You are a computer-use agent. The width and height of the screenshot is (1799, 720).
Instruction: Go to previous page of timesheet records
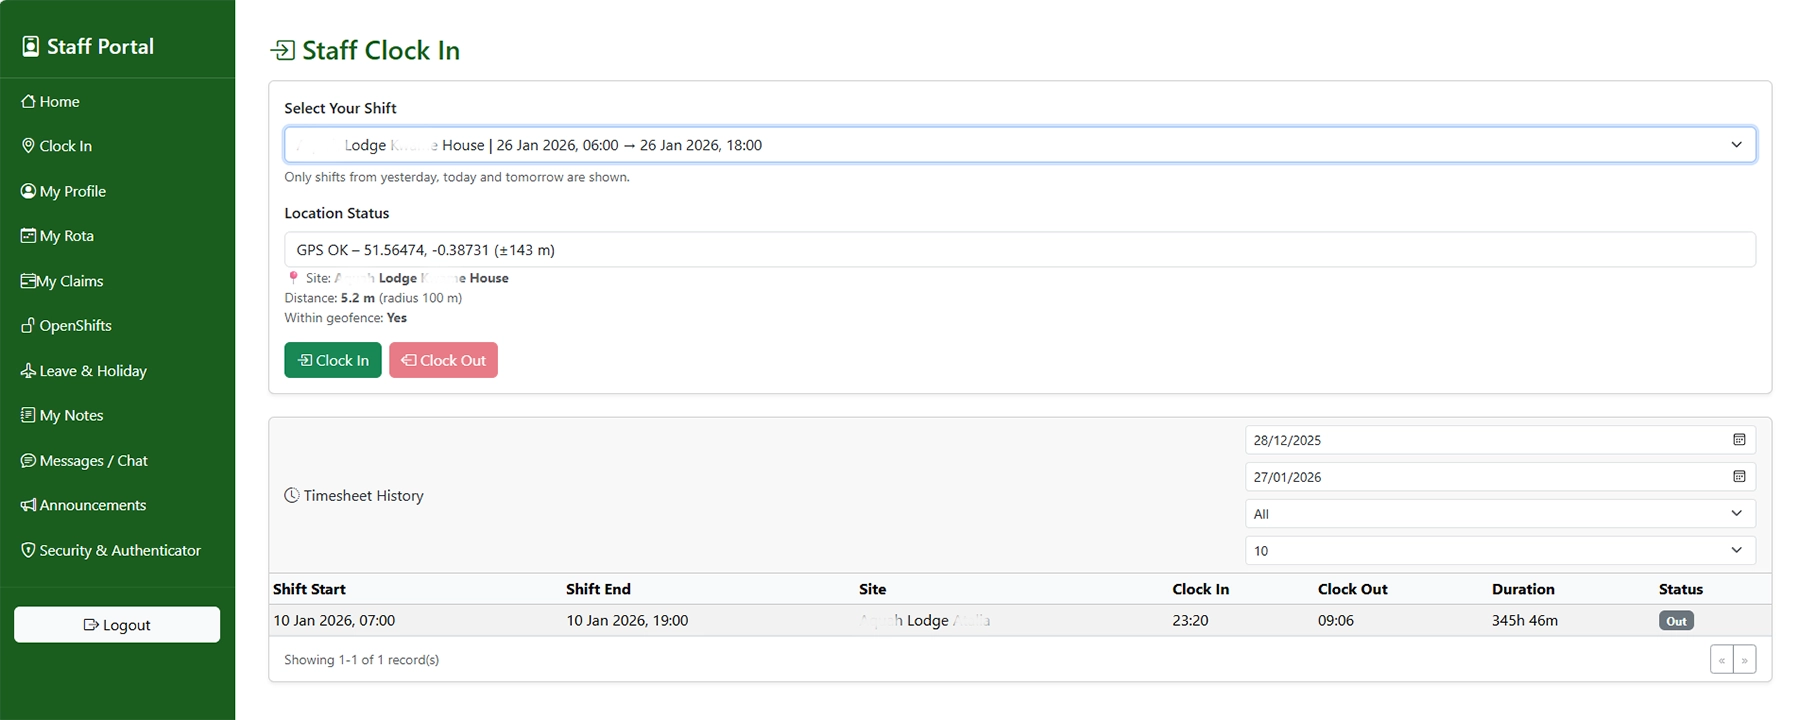pyautogui.click(x=1721, y=660)
